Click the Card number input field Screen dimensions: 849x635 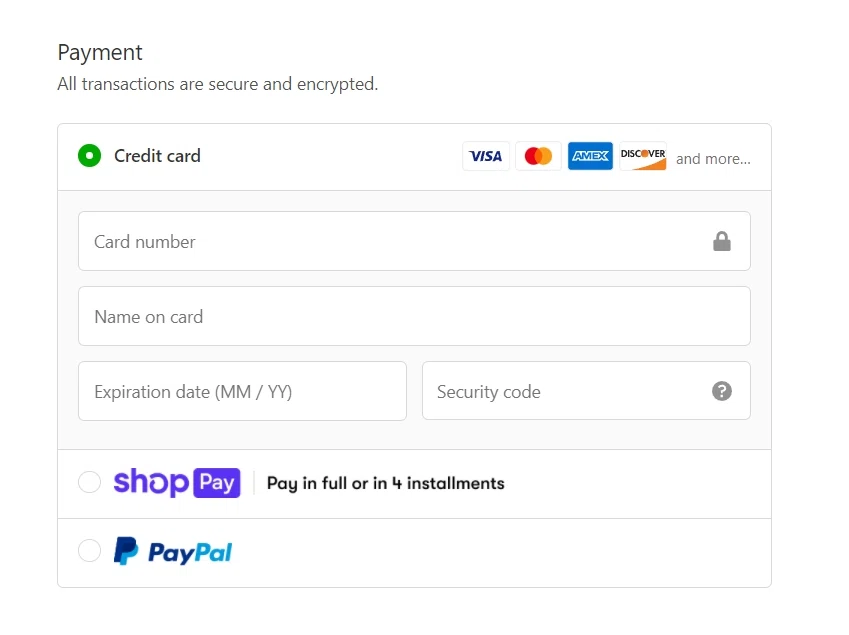click(x=390, y=241)
